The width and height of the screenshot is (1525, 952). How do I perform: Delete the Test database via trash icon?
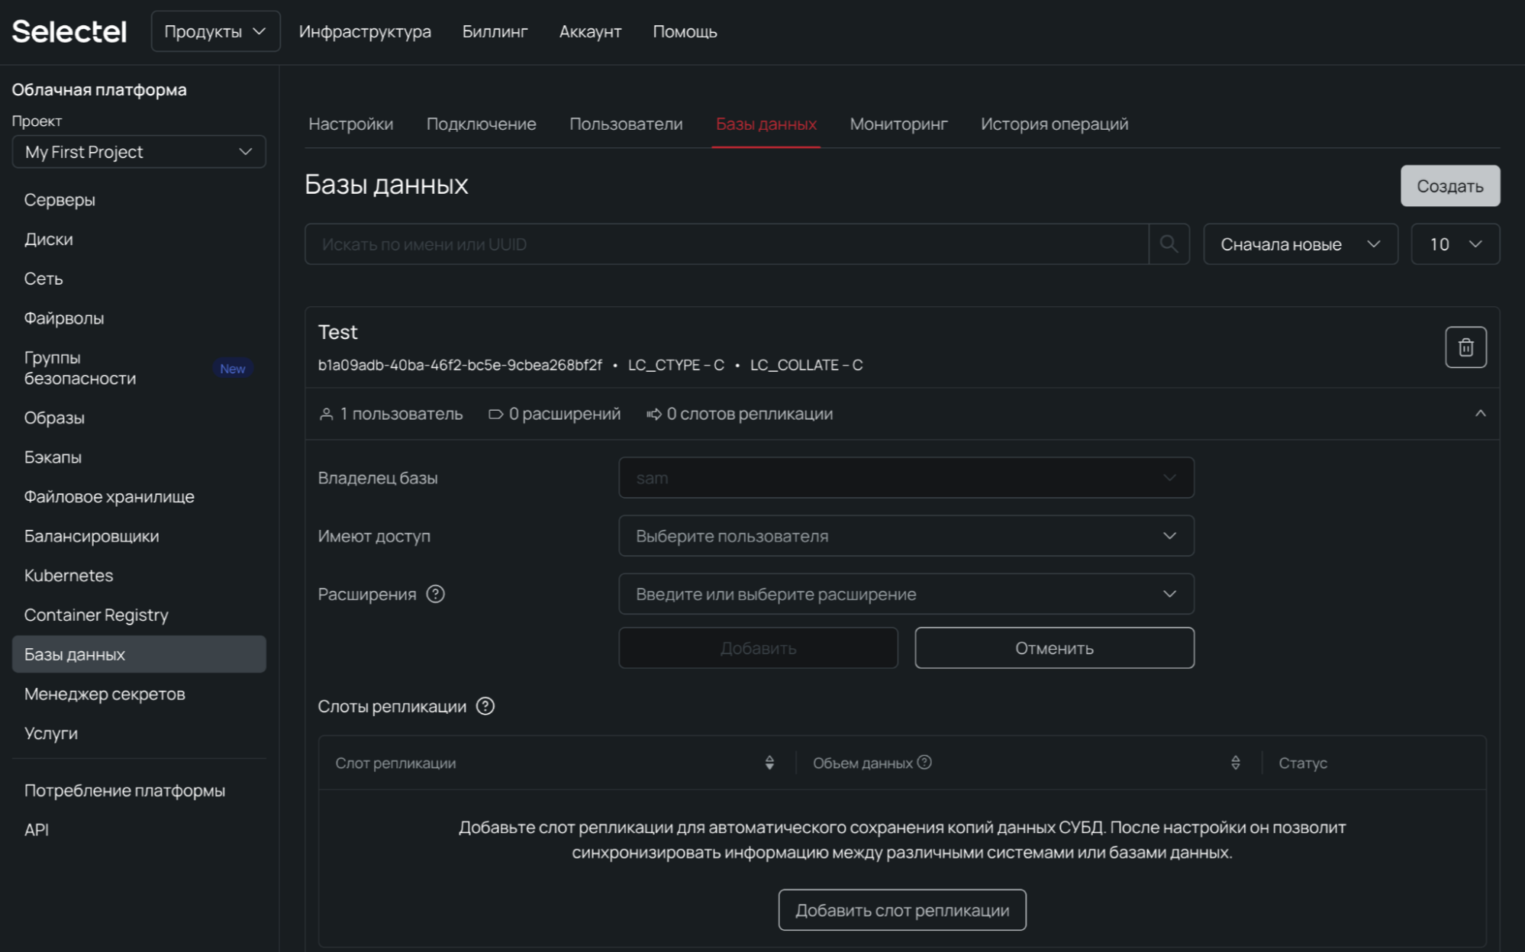(1465, 347)
